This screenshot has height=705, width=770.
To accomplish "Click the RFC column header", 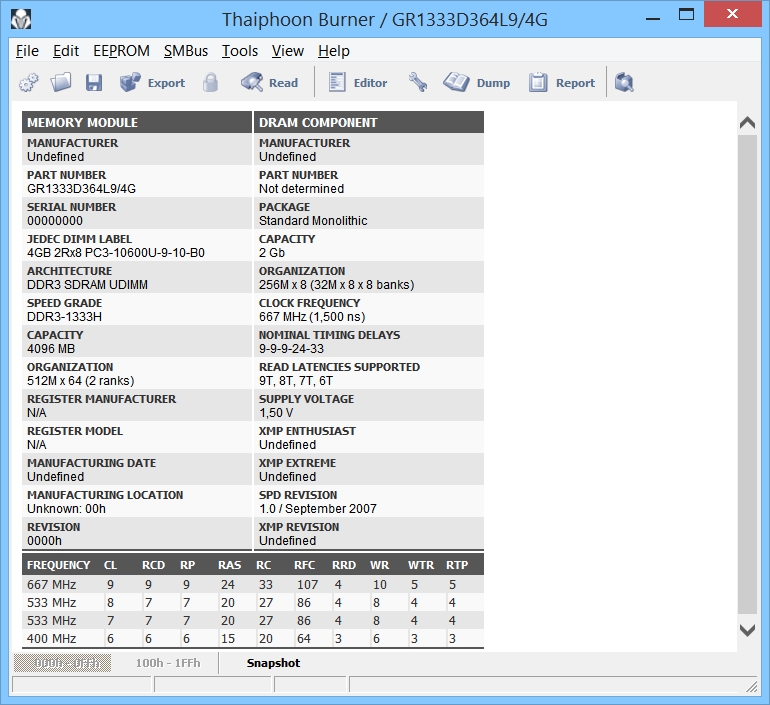I will pyautogui.click(x=304, y=565).
